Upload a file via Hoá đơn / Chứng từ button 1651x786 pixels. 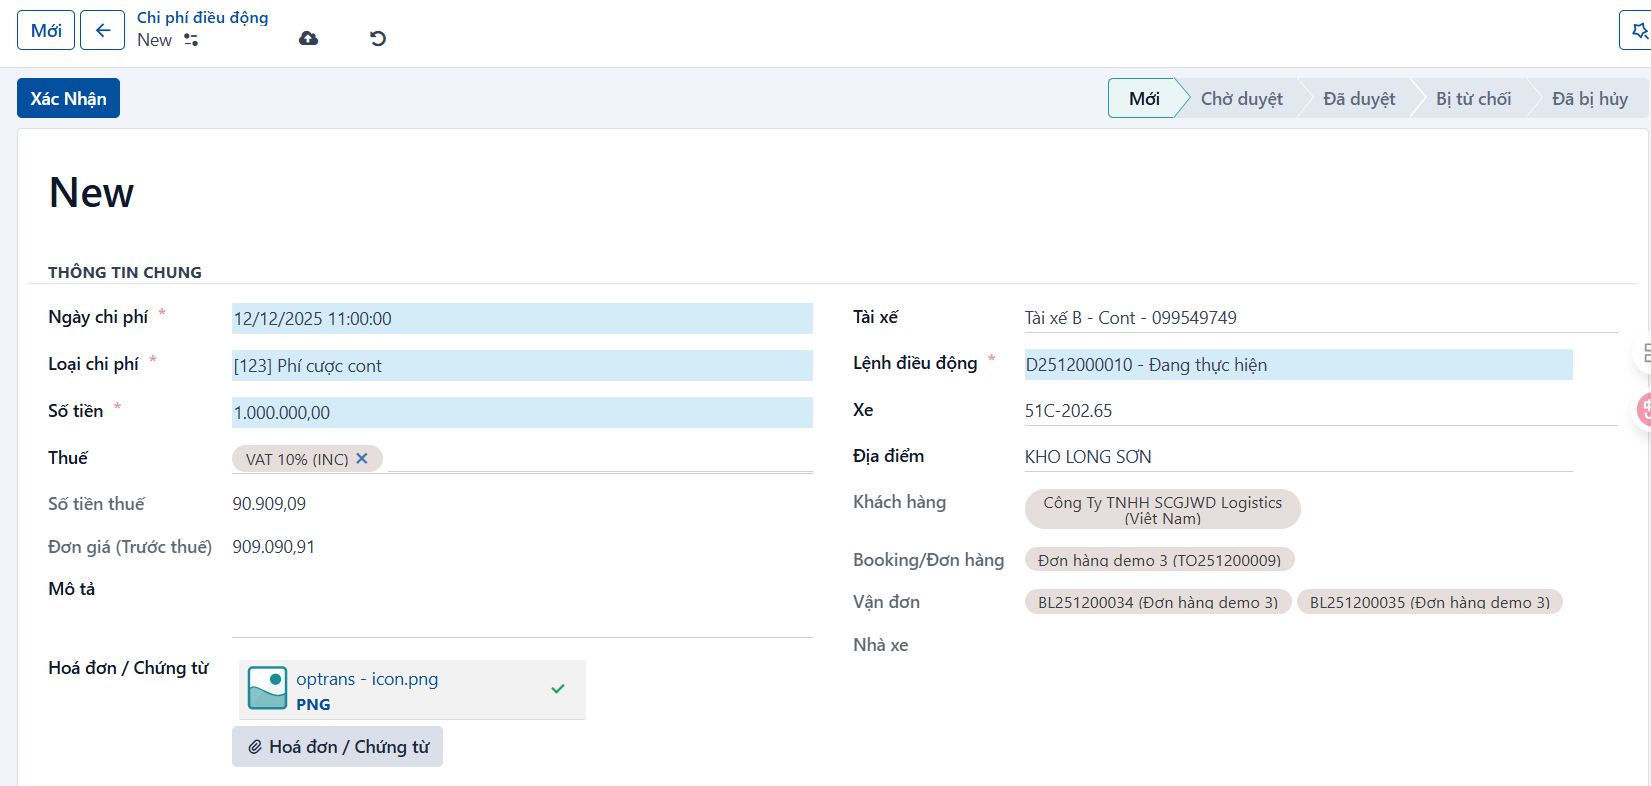[337, 747]
